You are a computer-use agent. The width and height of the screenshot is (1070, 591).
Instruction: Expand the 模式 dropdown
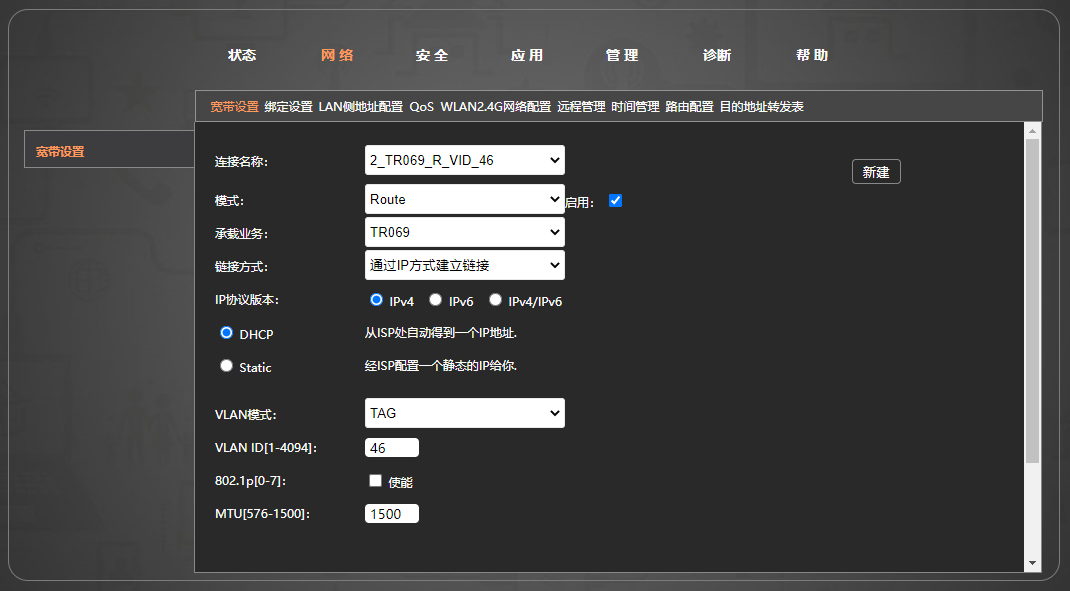coord(464,199)
